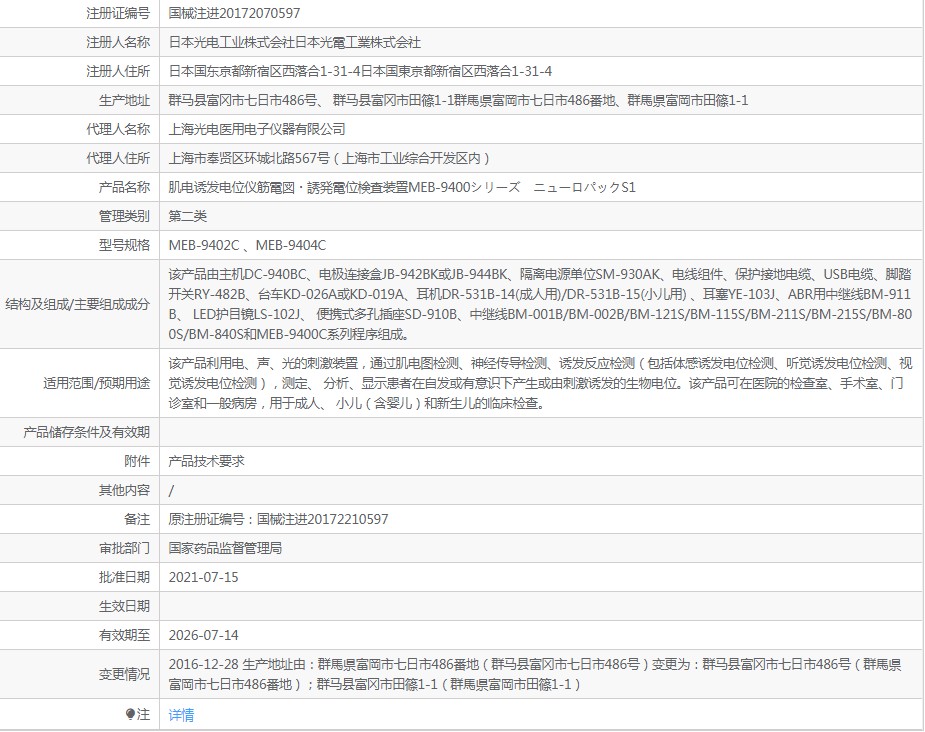925x732 pixels.
Task: Click the 注册证编号 label cell
Action: 118,13
